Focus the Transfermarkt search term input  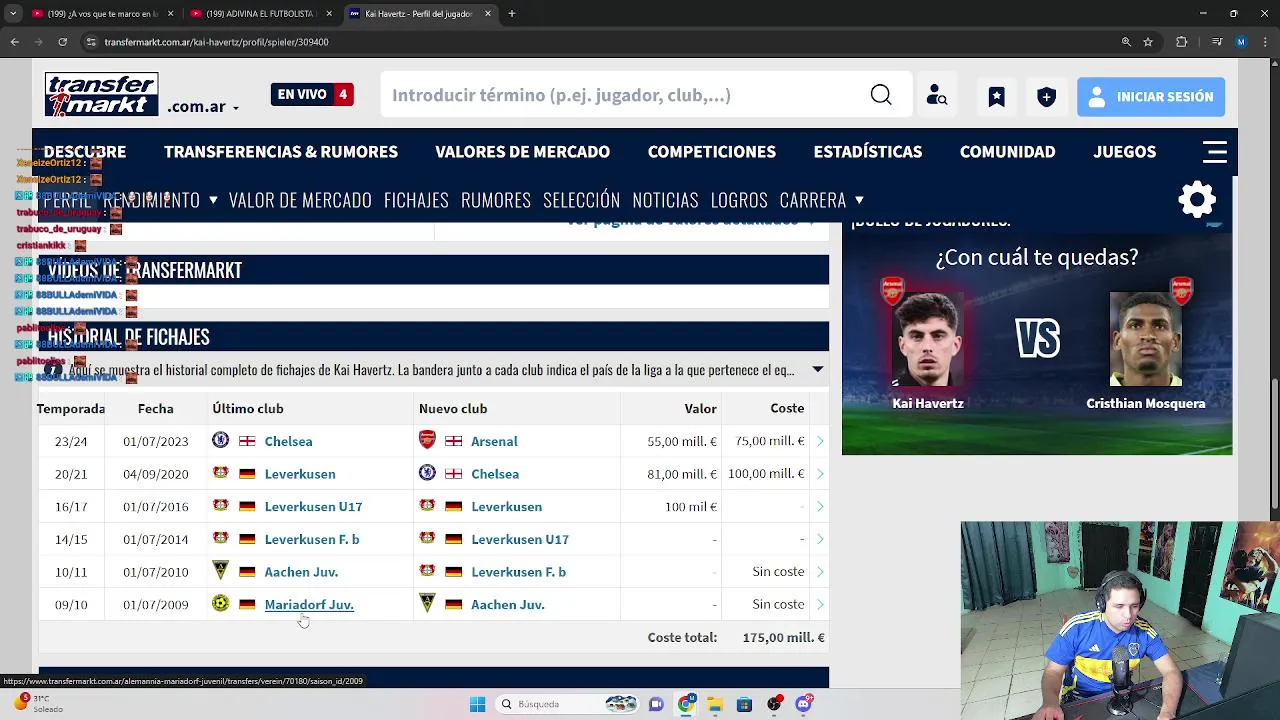(625, 95)
